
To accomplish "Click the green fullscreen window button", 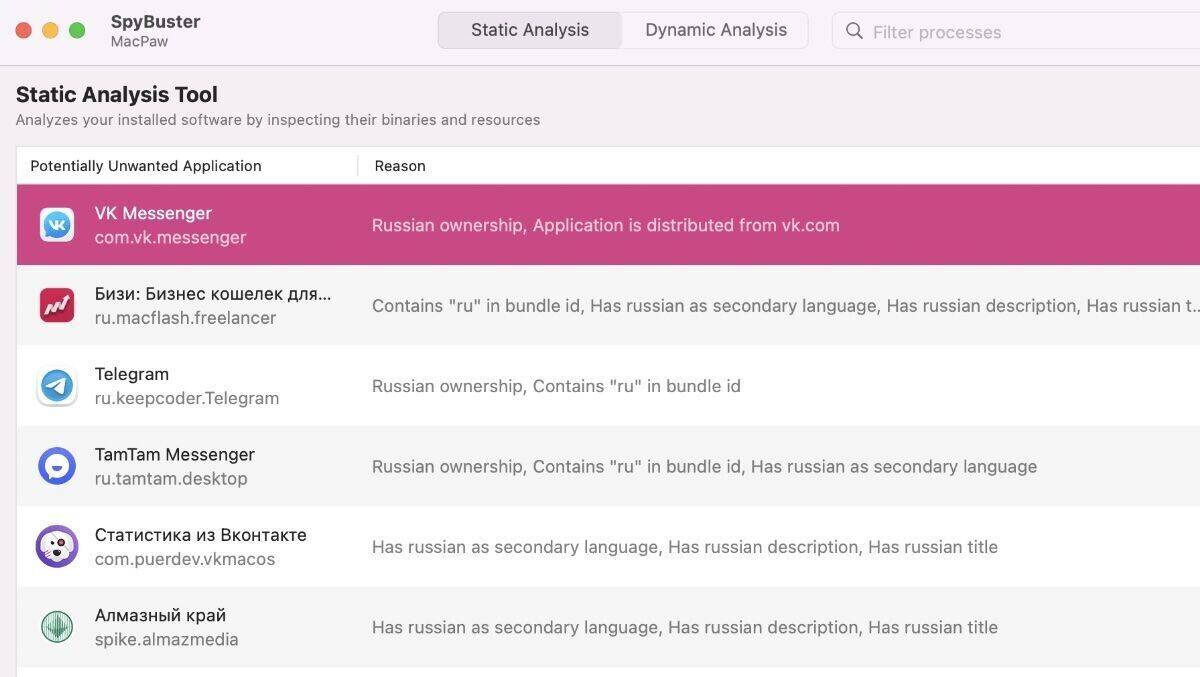I will (77, 31).
